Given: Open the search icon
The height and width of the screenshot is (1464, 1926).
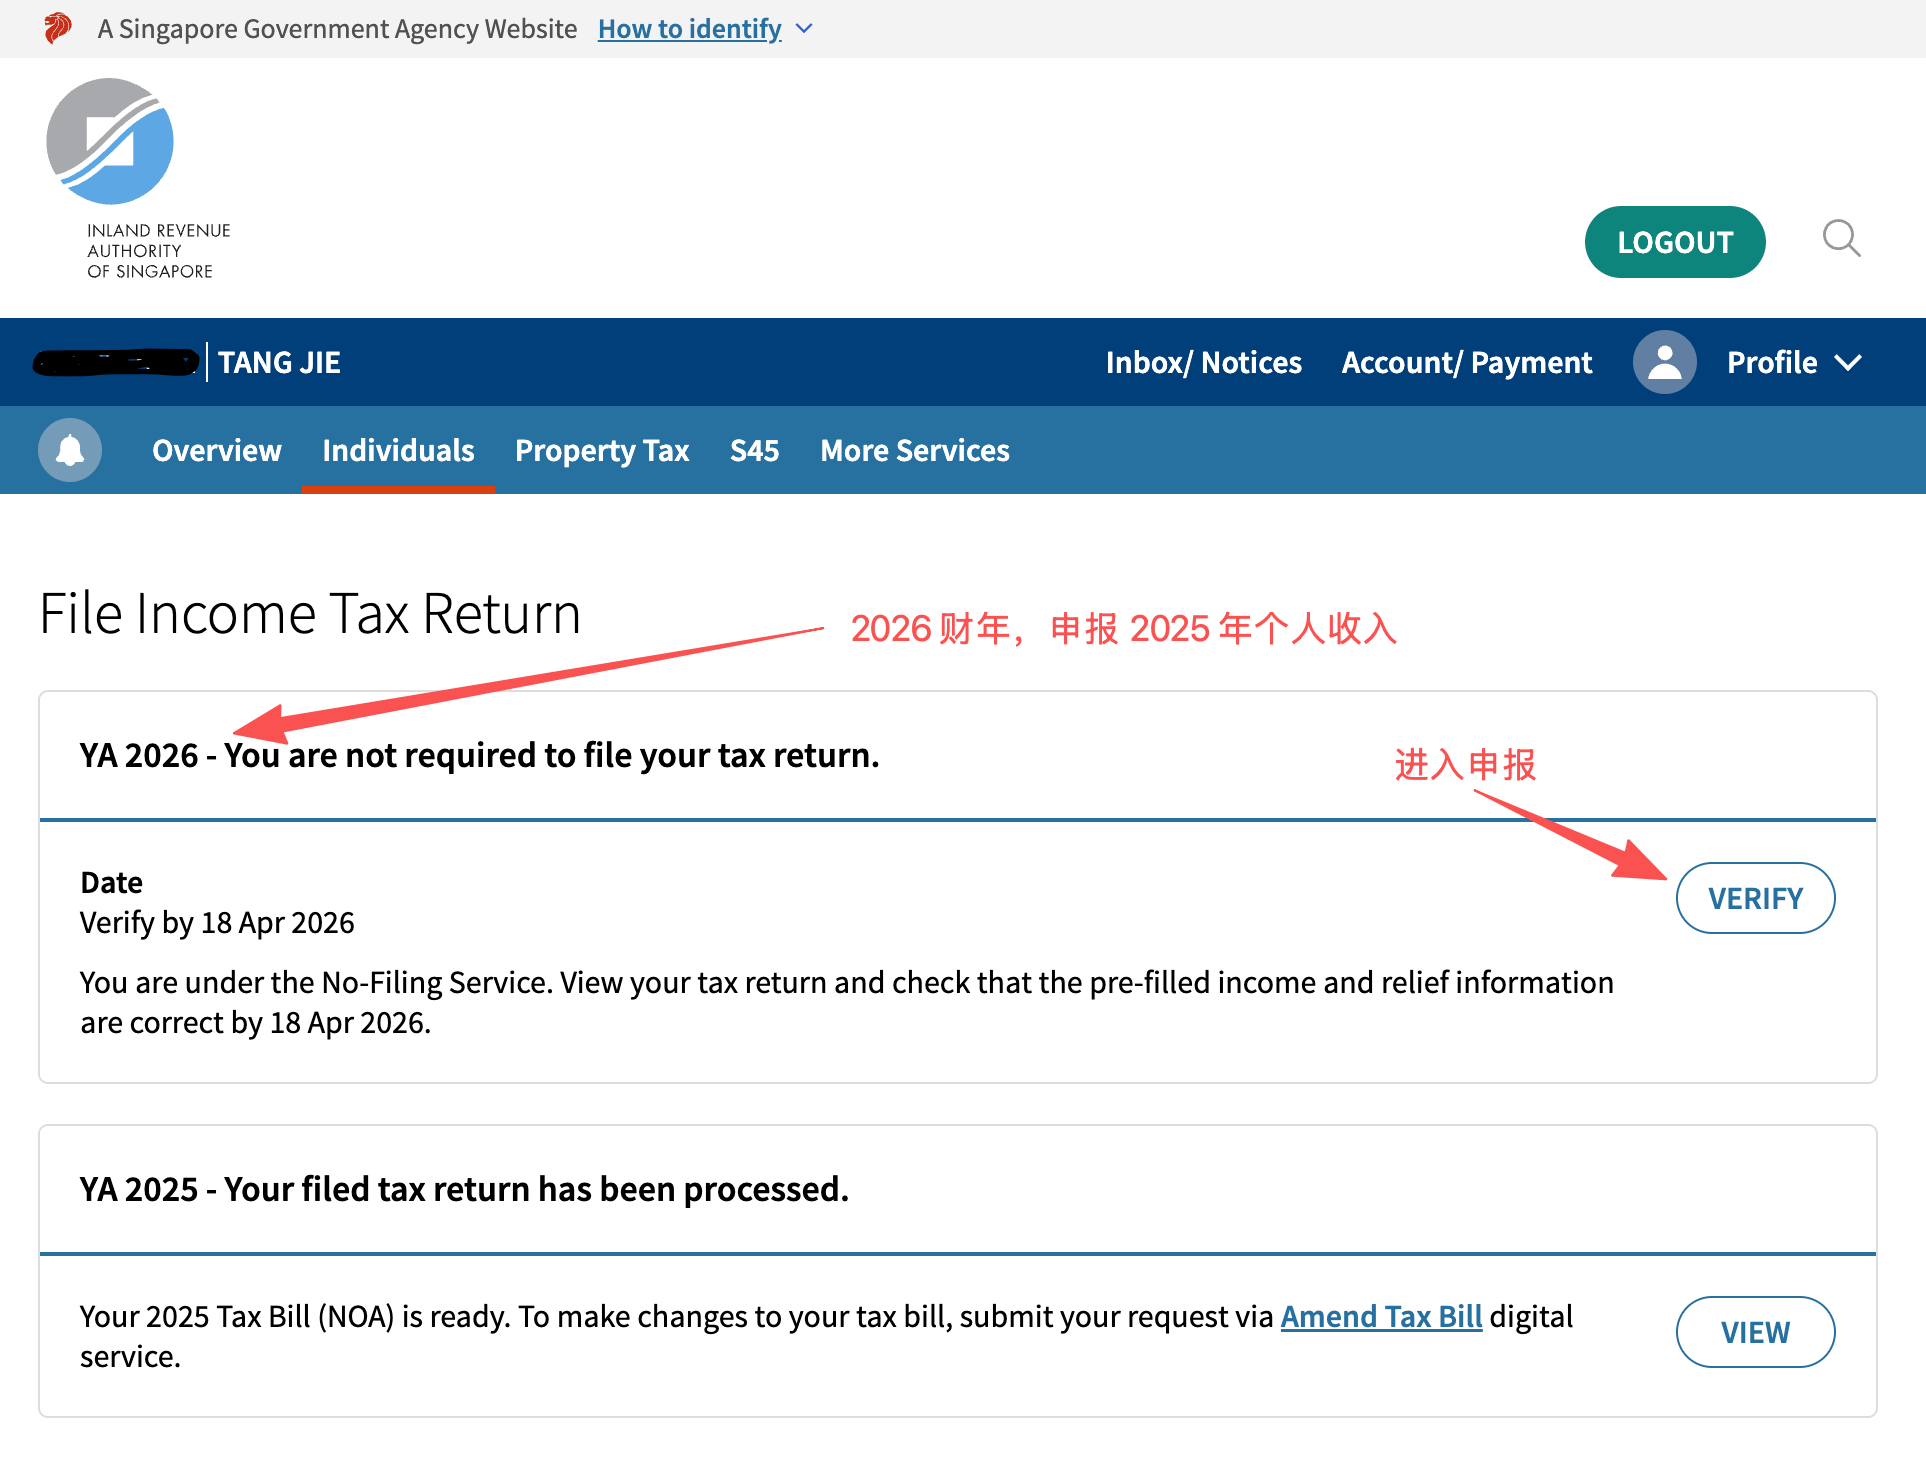Looking at the screenshot, I should click(x=1841, y=240).
